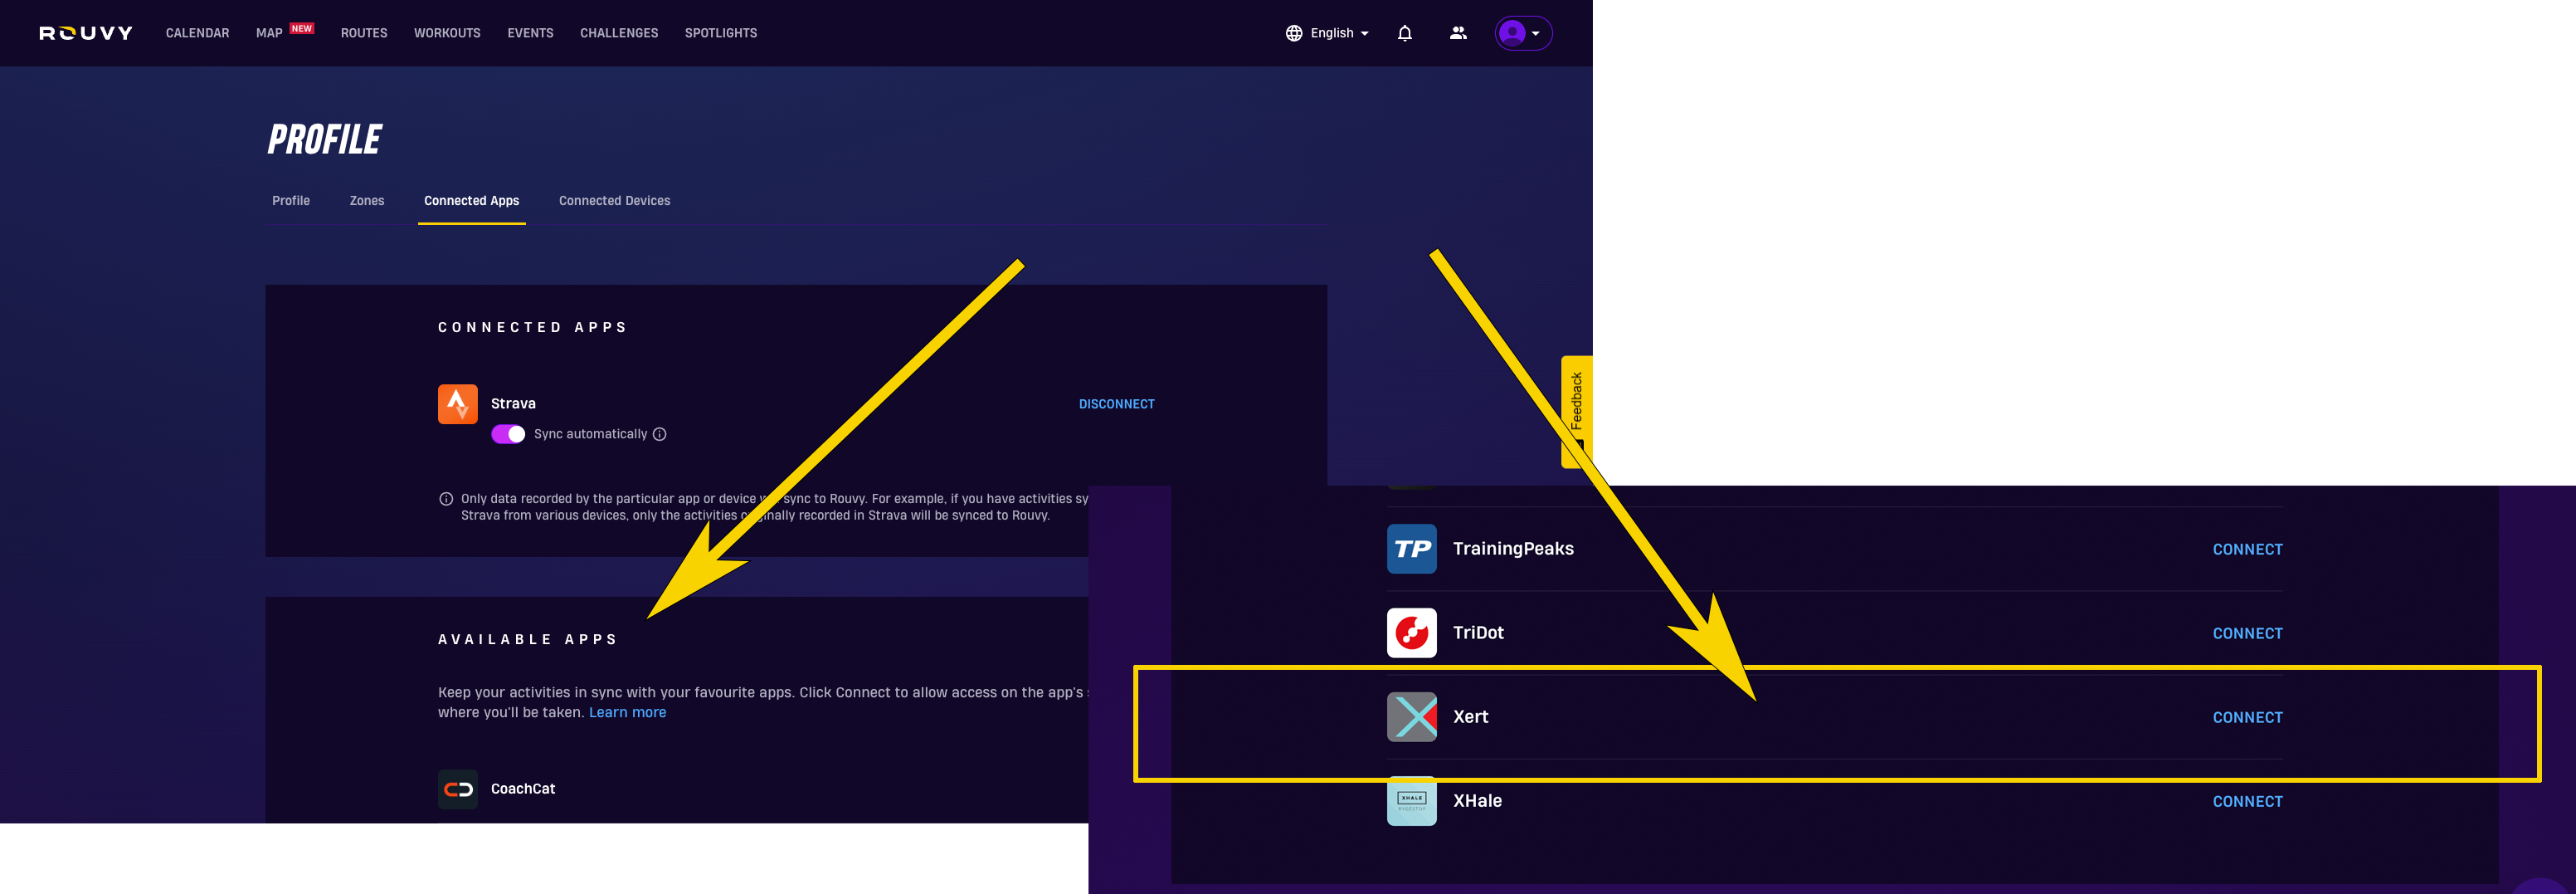
Task: Click the ROUVY logo
Action: (86, 33)
